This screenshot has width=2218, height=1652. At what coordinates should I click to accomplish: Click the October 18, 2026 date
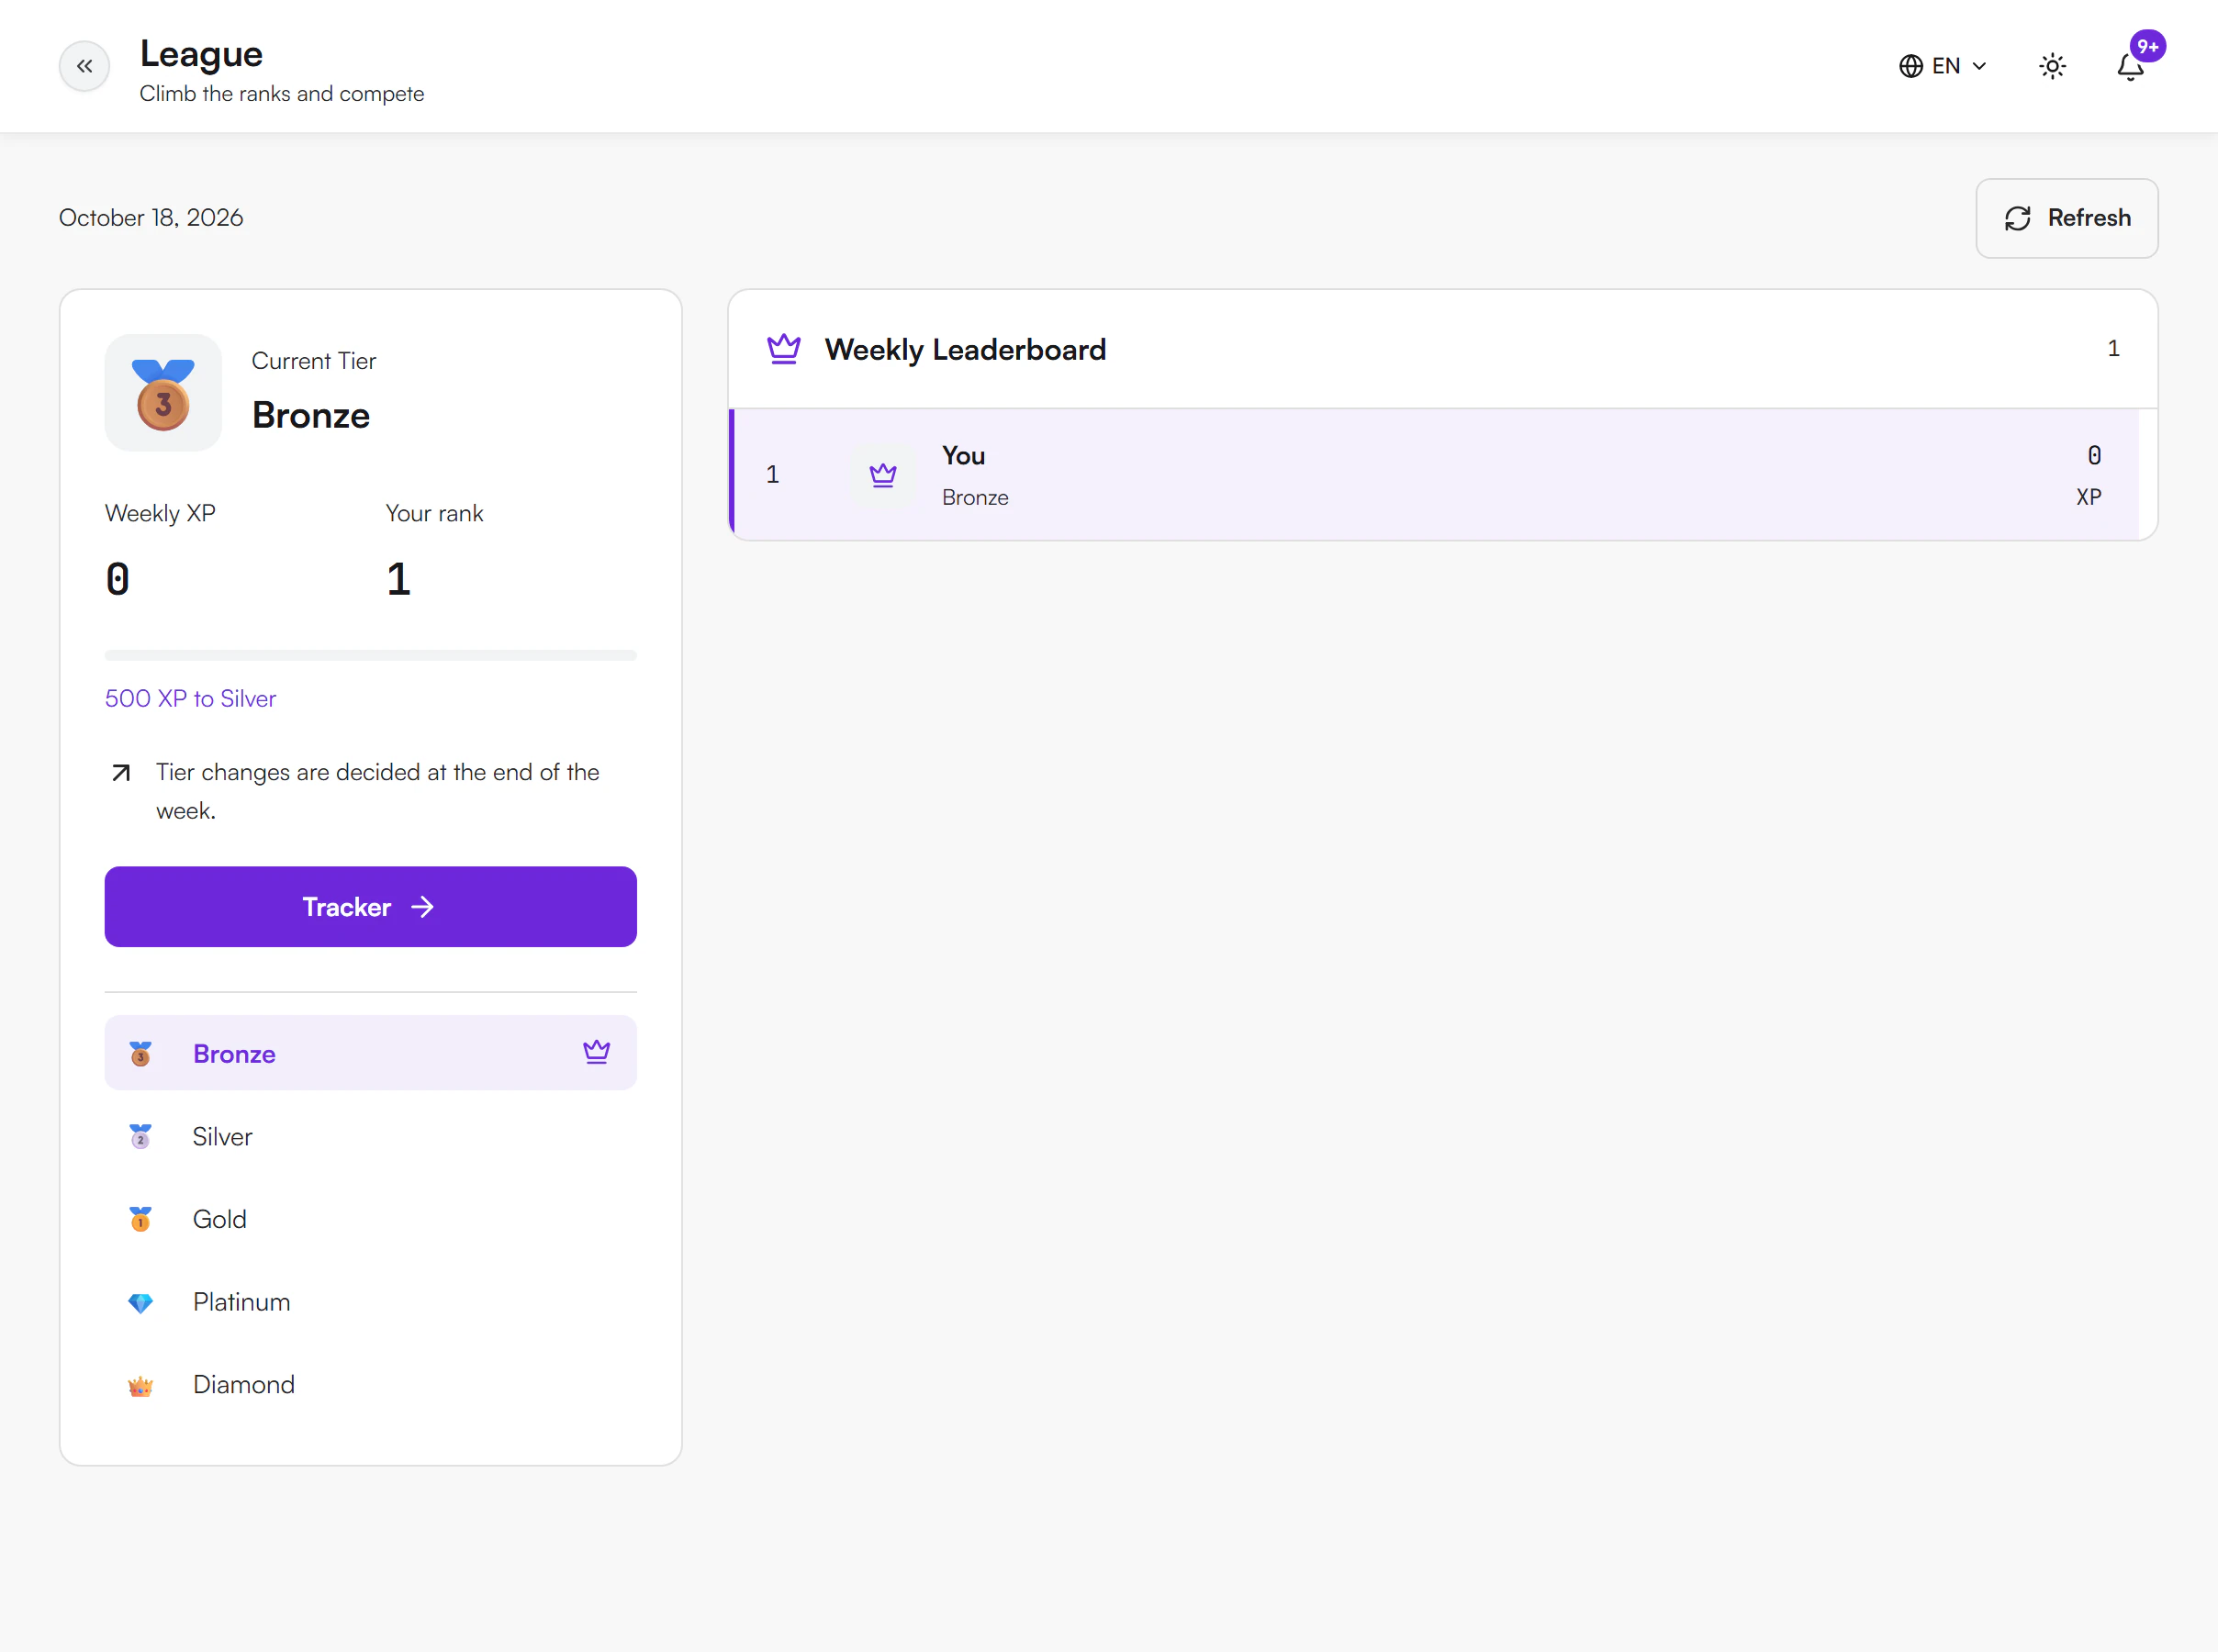coord(151,217)
